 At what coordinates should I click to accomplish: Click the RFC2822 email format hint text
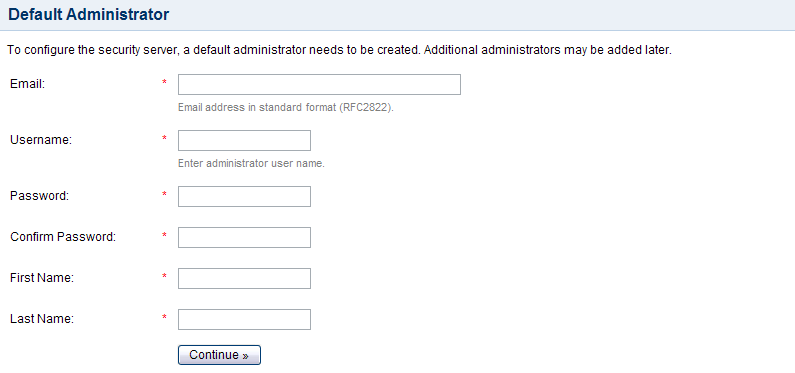(286, 108)
